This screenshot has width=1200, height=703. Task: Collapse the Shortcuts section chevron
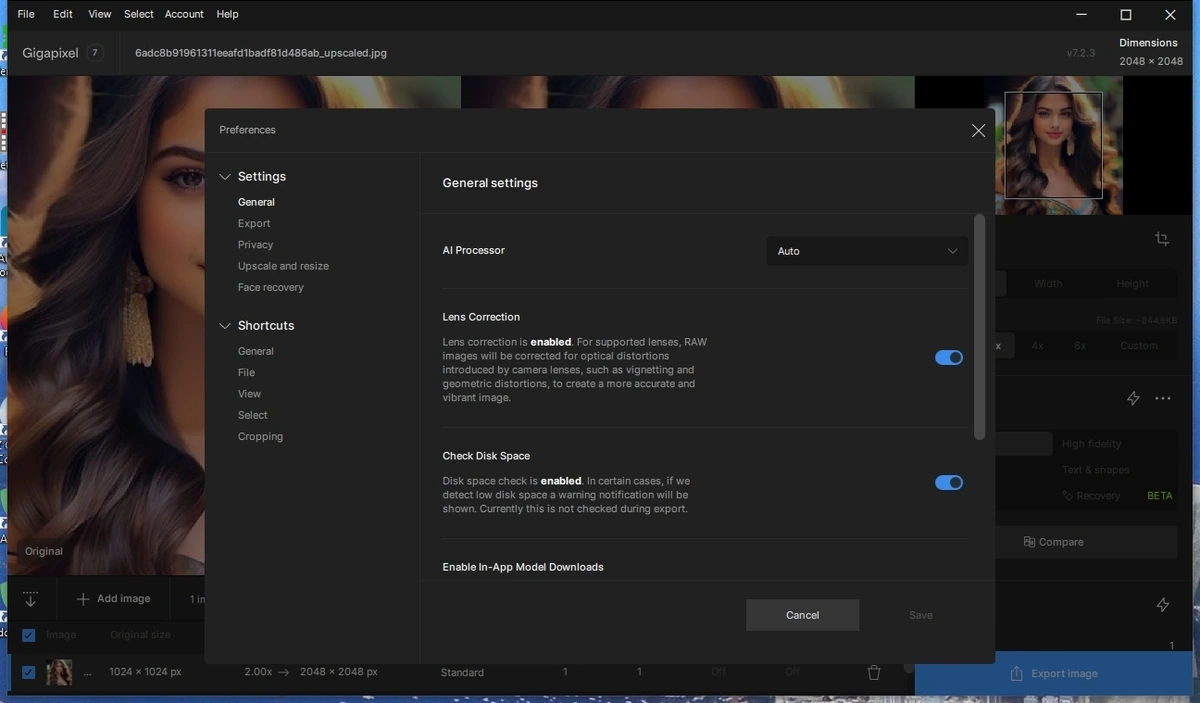225,326
